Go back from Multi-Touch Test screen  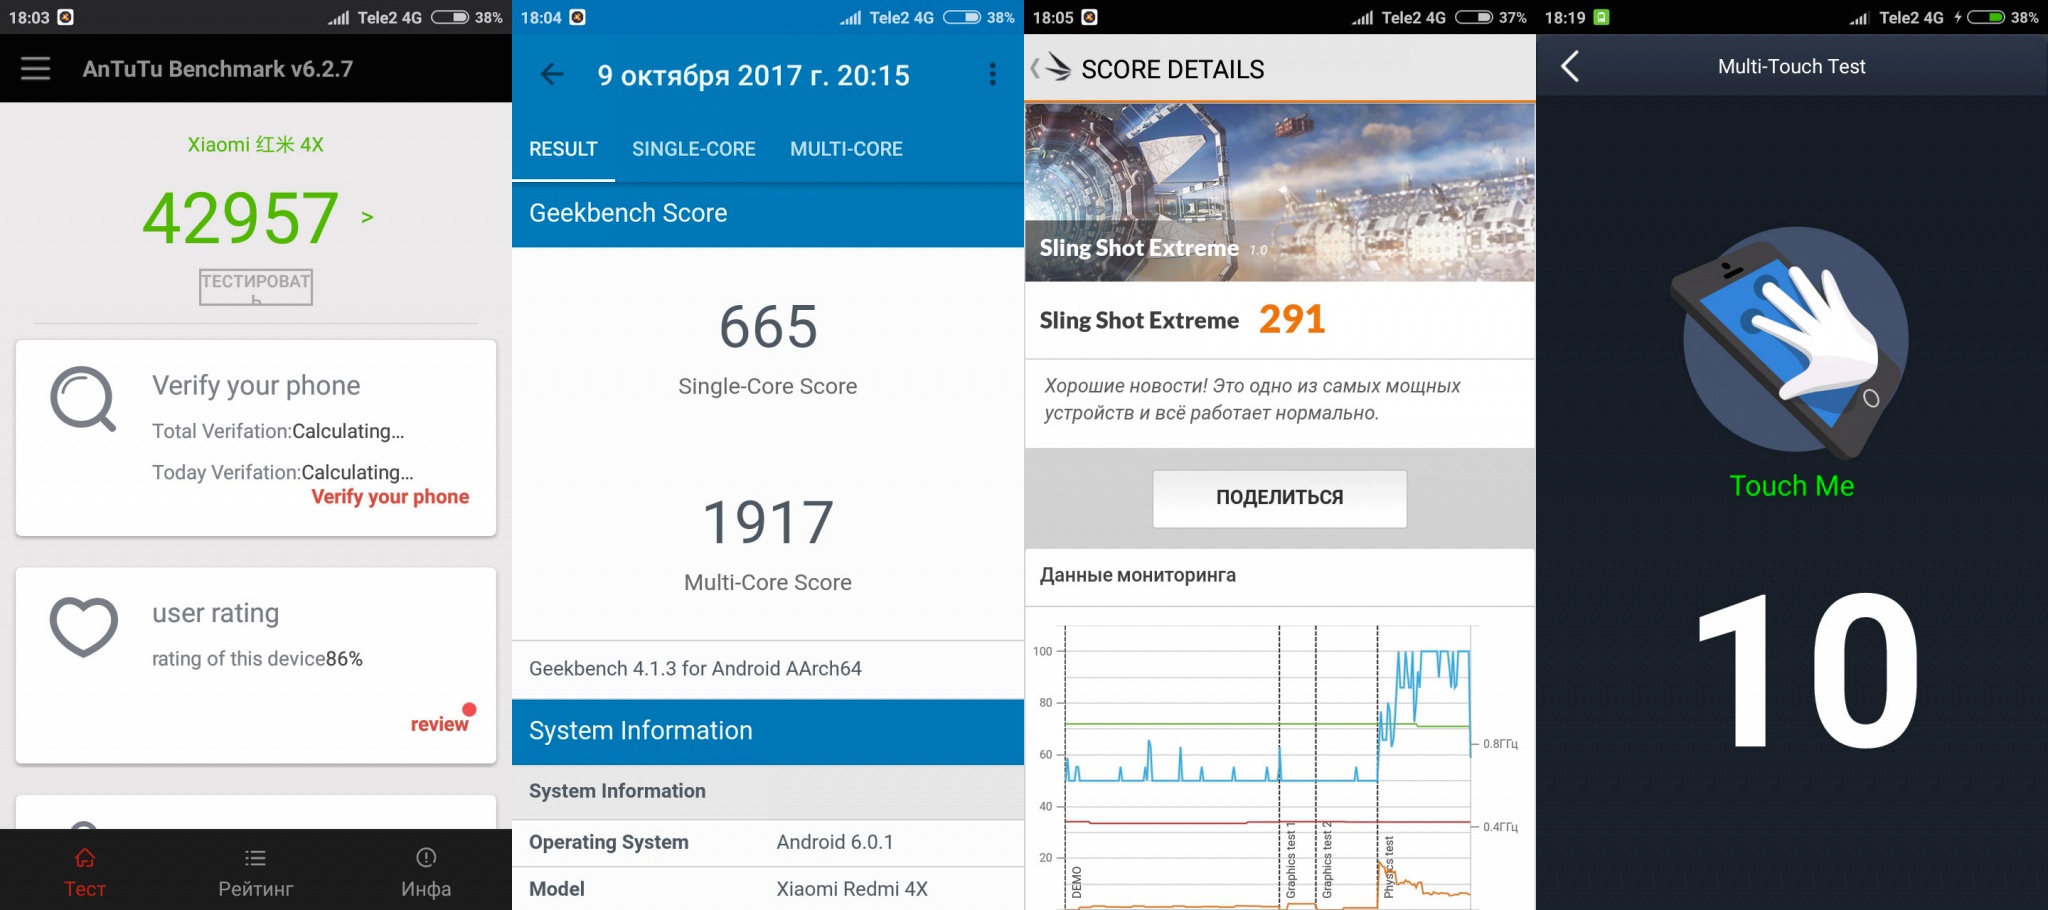[1570, 66]
